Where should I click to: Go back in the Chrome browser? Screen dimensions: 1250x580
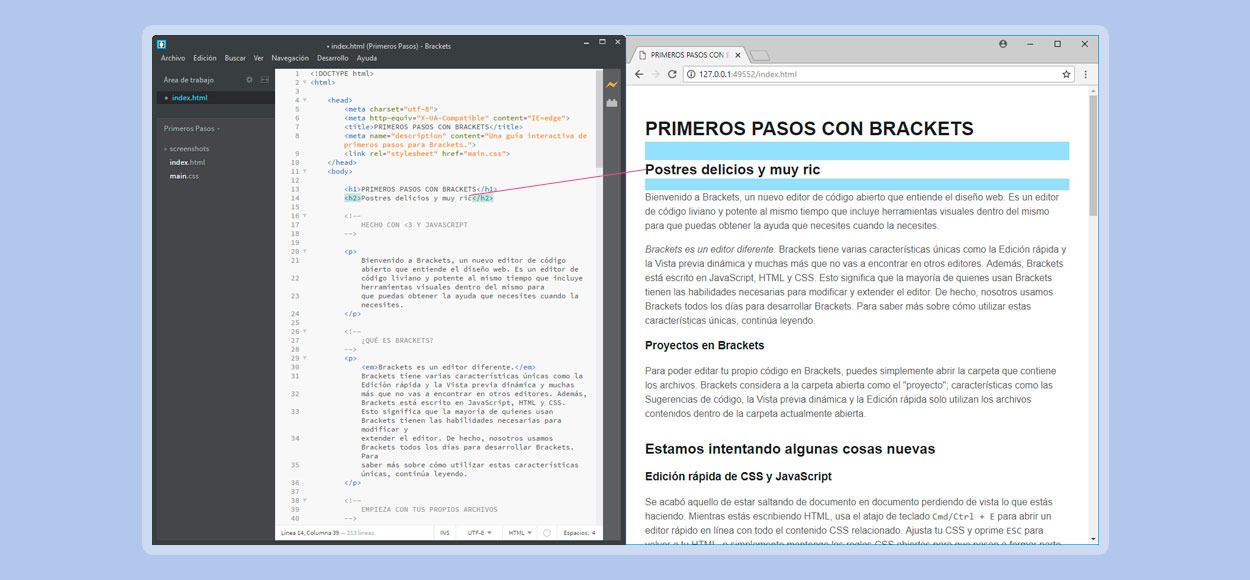[x=639, y=74]
